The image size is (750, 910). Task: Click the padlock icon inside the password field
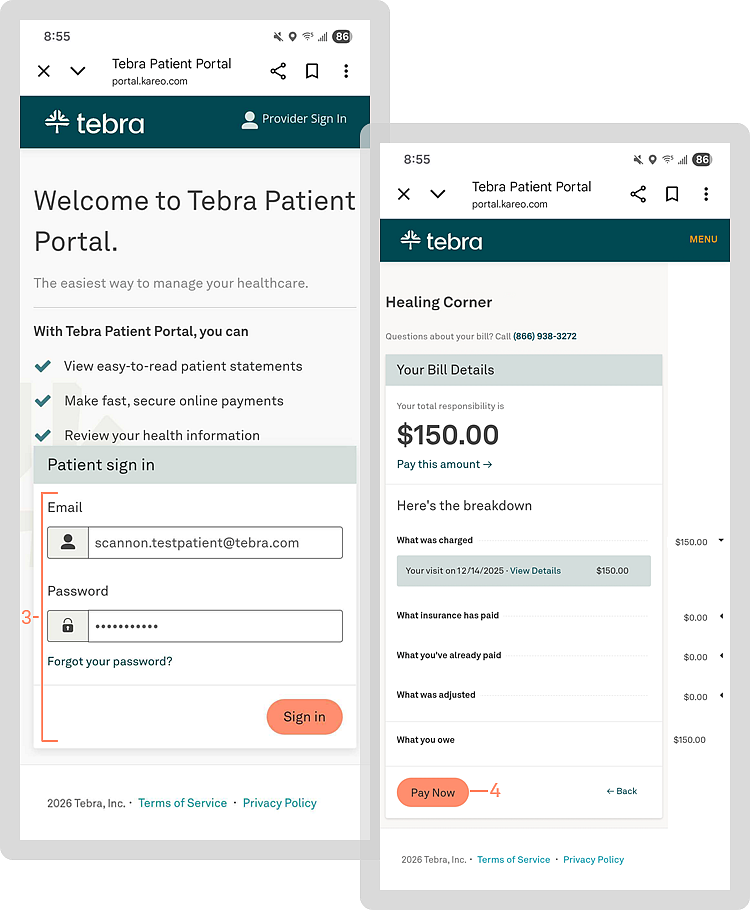click(68, 625)
